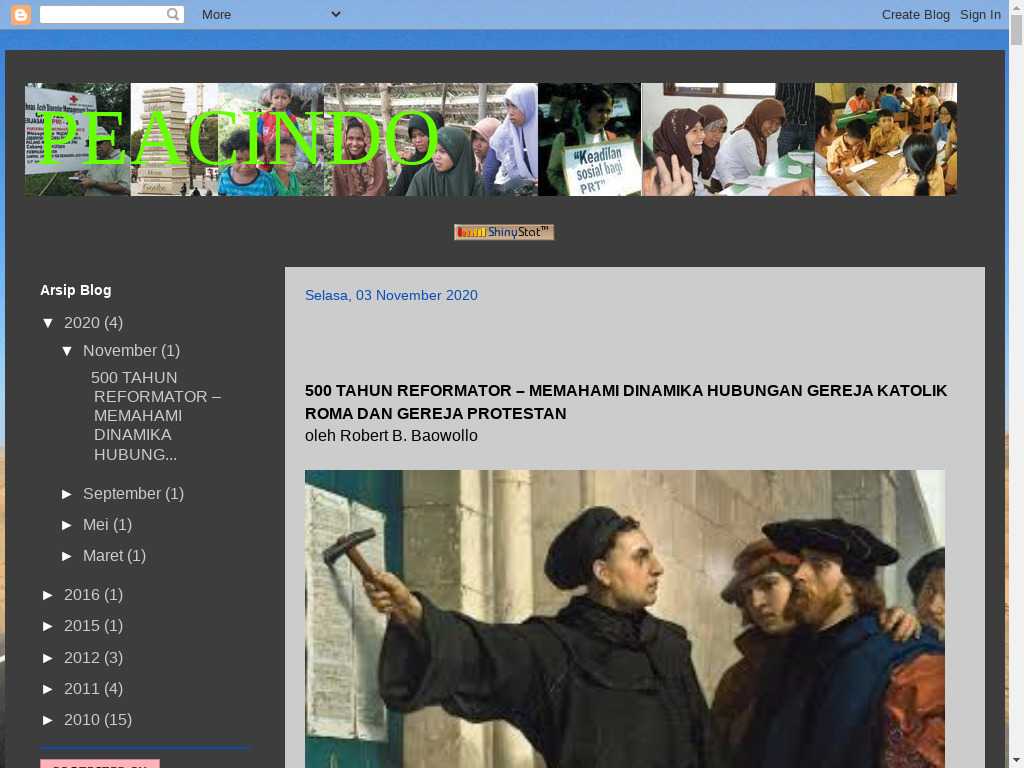This screenshot has width=1024, height=768.
Task: Click the post title 500 TAHUN REFORMATOR heading
Action: (x=626, y=402)
